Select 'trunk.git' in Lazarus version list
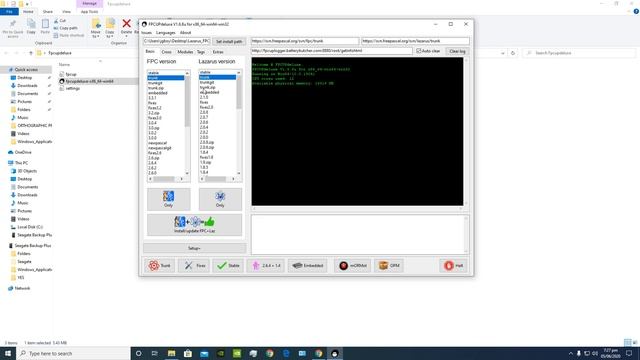Screen dimensions: 640x360 coord(207,82)
